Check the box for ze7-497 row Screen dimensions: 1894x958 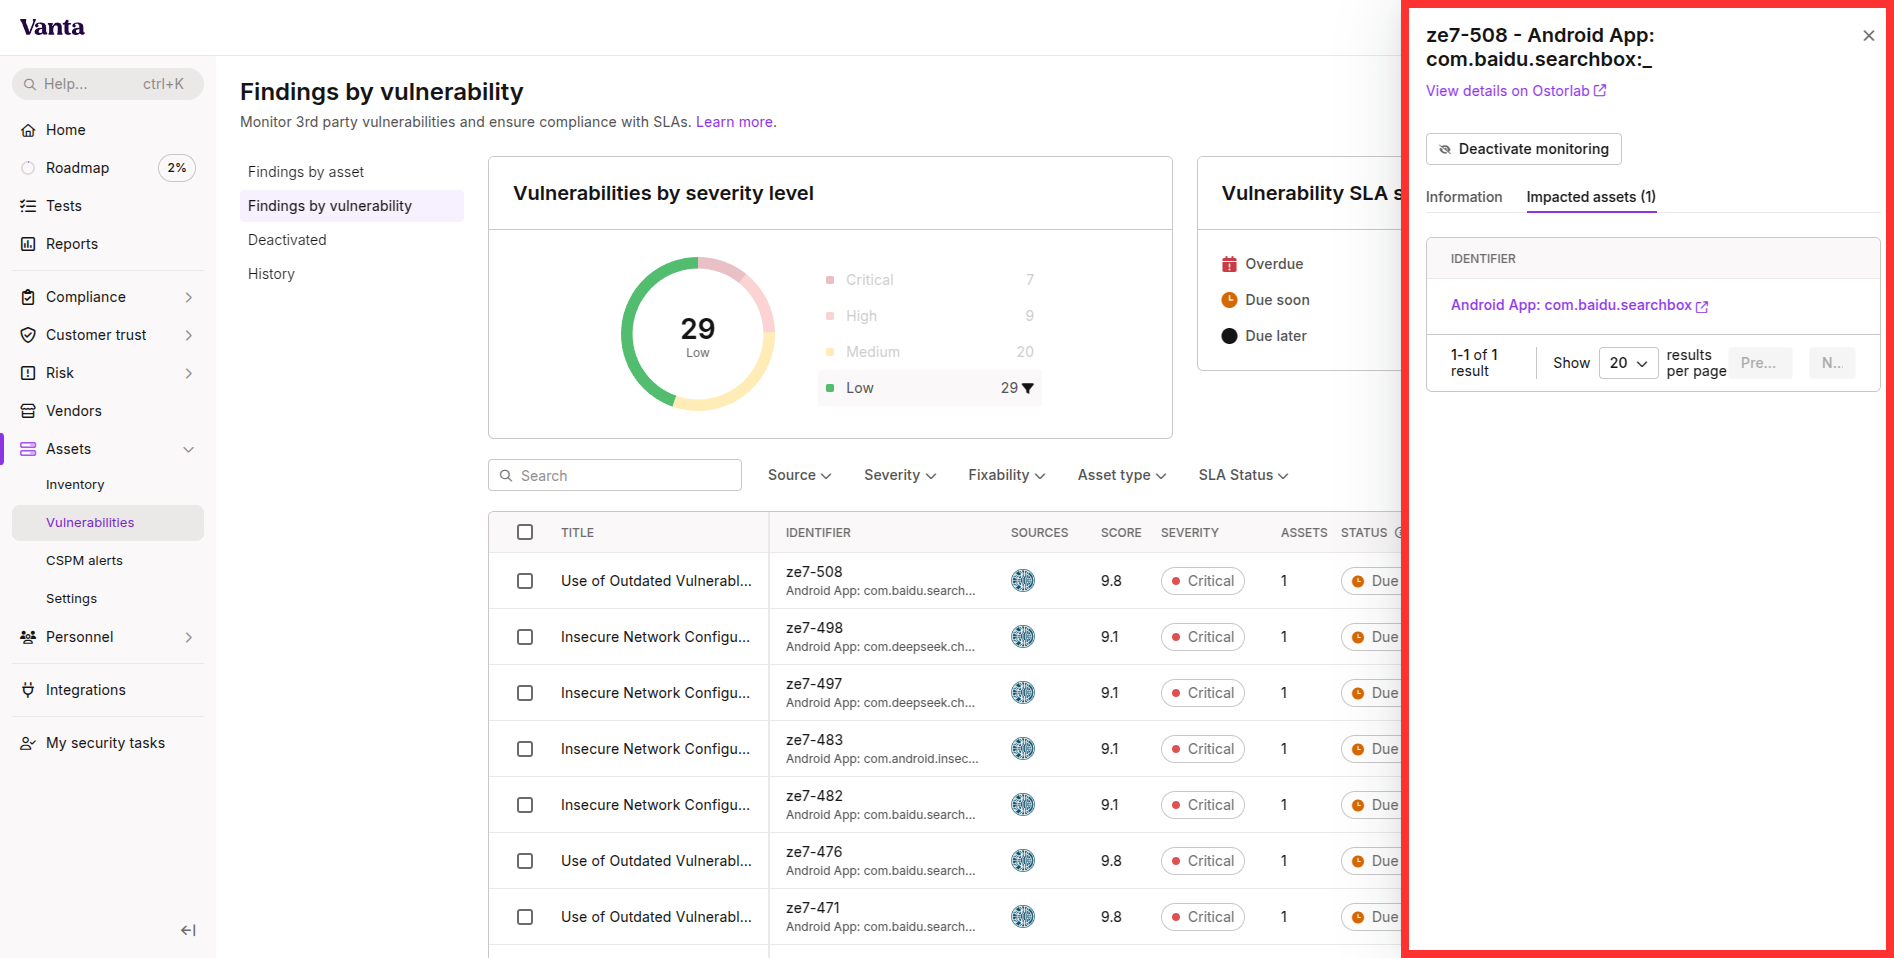pos(525,693)
